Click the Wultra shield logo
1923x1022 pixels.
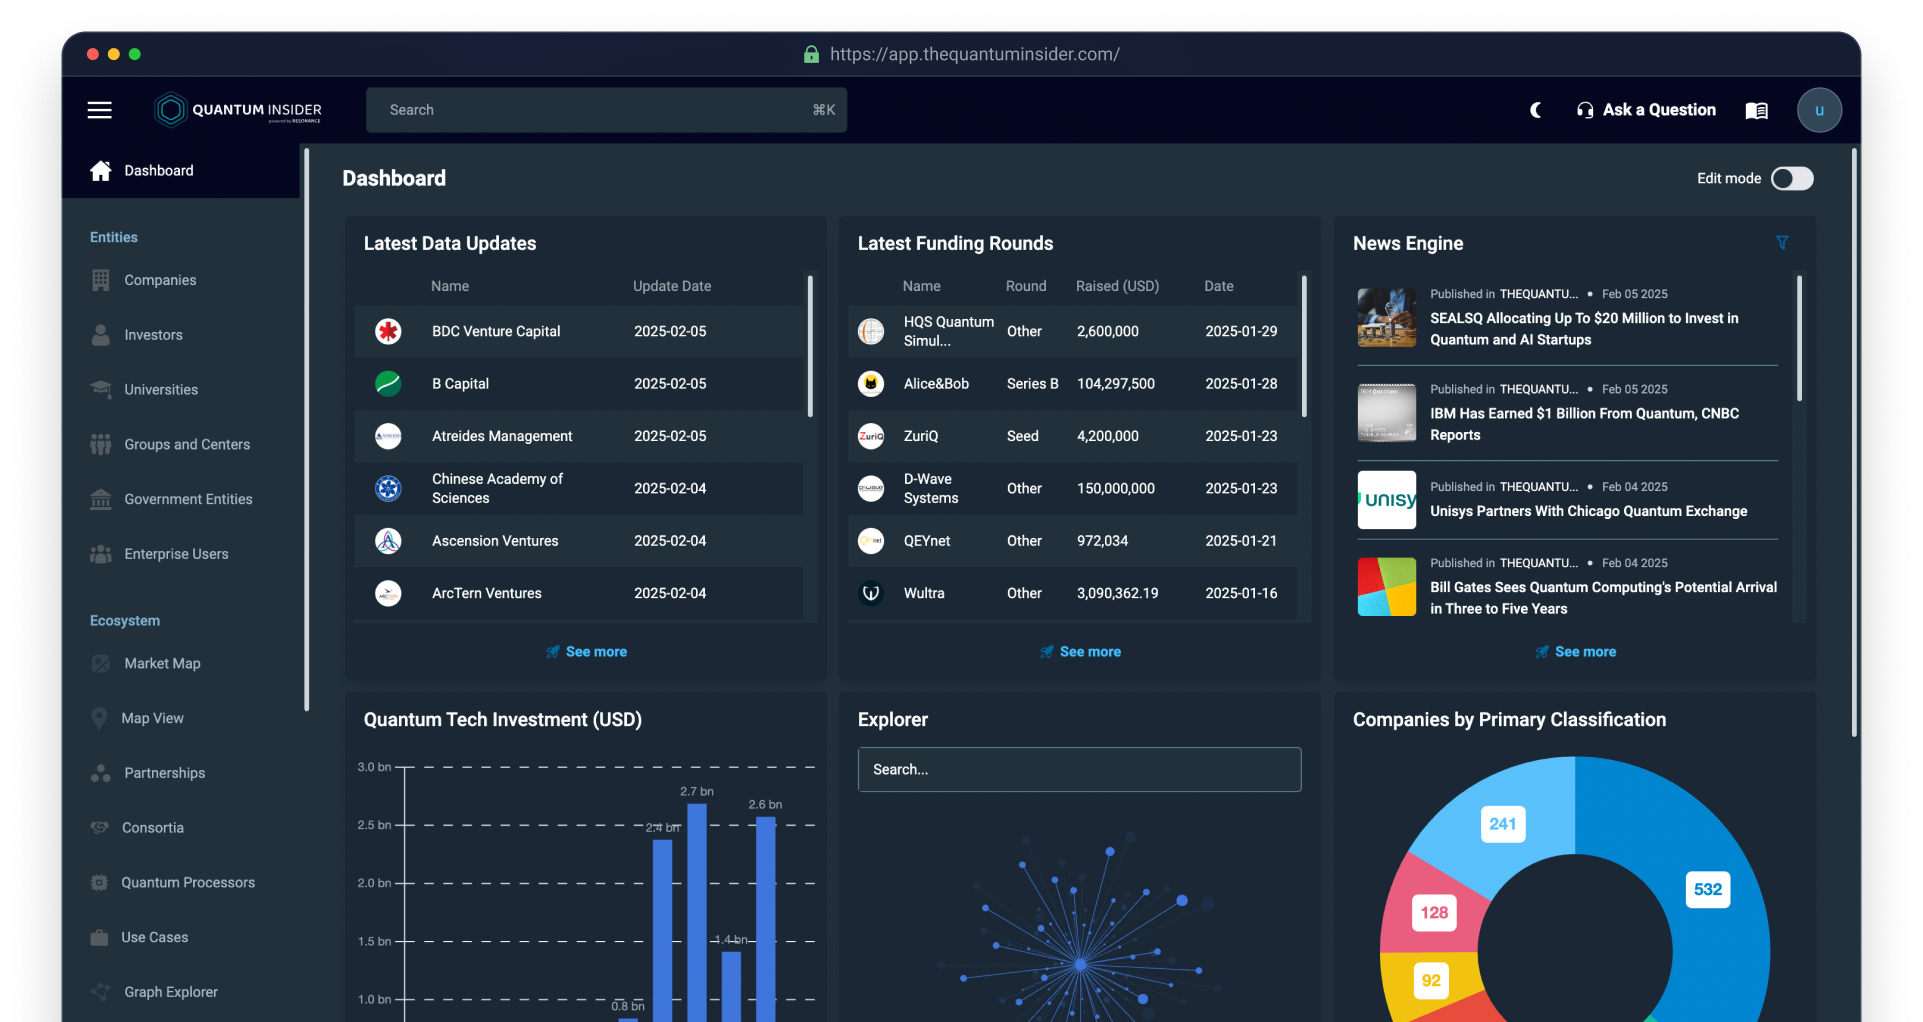point(871,593)
